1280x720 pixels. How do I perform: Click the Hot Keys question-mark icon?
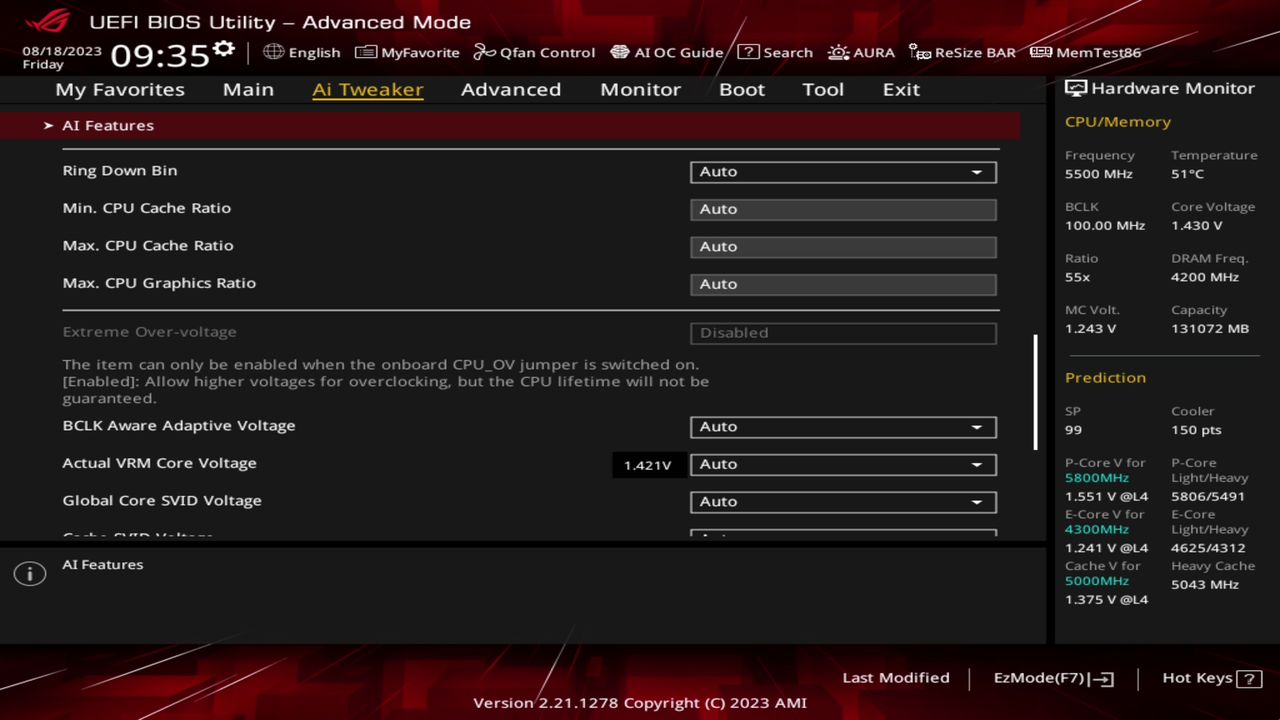click(1249, 679)
